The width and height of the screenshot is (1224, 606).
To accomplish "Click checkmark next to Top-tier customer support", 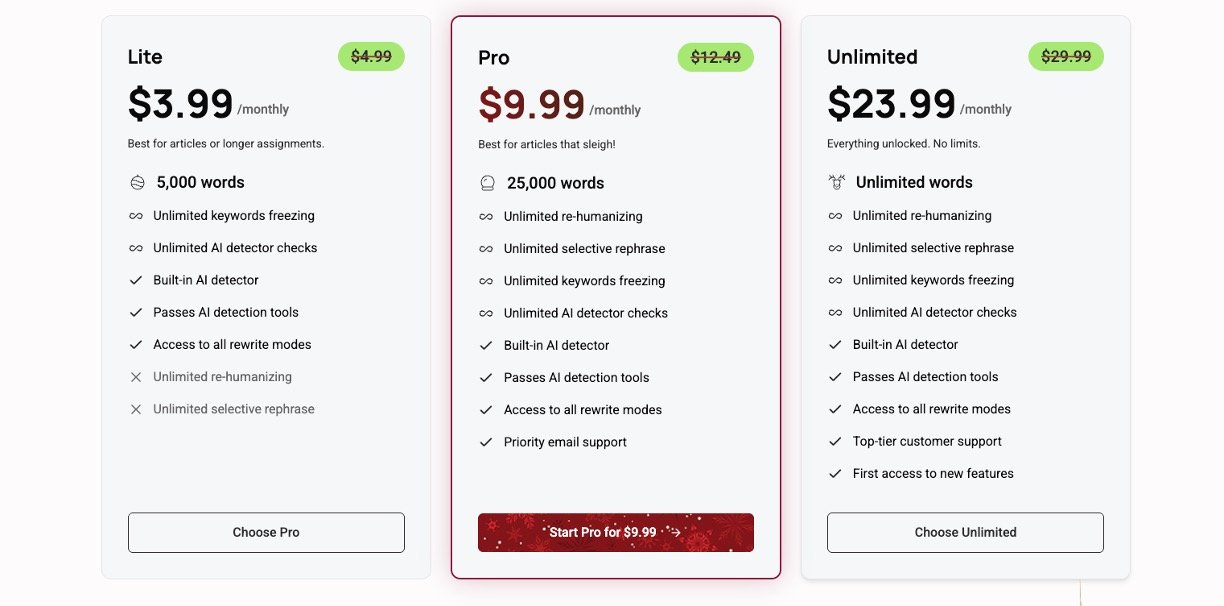I will click(836, 441).
